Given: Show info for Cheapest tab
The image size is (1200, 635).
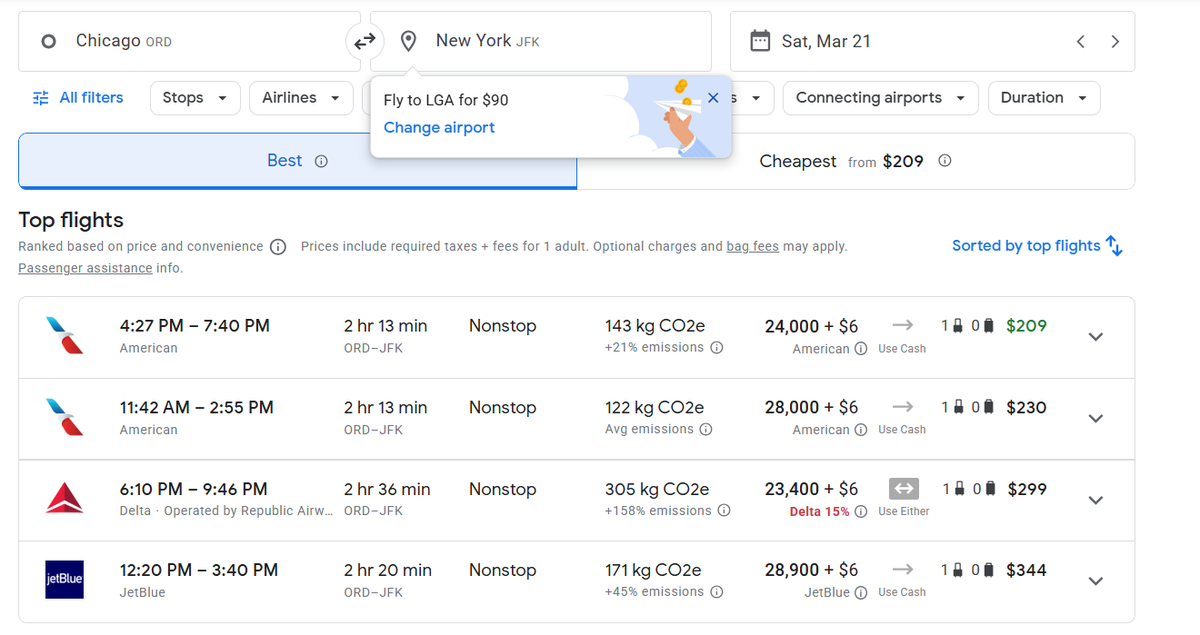Looking at the screenshot, I should [945, 161].
